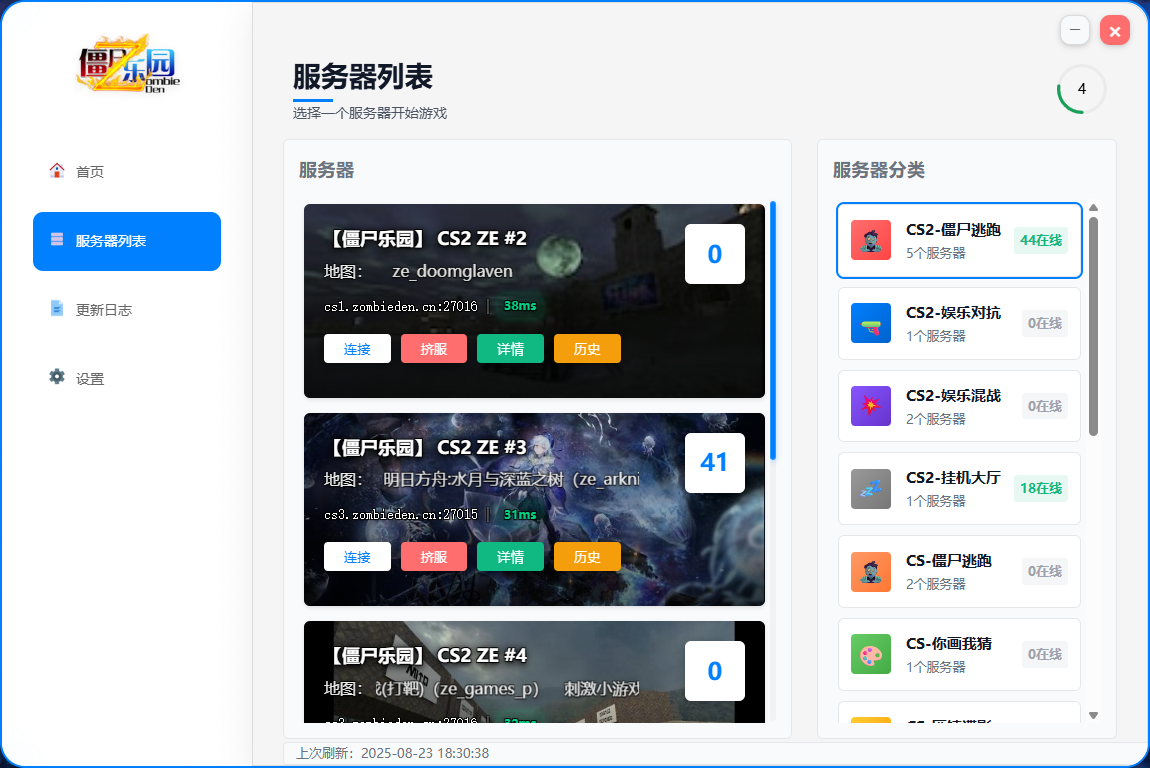Screen dimensions: 1150x768
Task: Click the explosion icon of CS2-娱乐混战
Action: pos(871,406)
